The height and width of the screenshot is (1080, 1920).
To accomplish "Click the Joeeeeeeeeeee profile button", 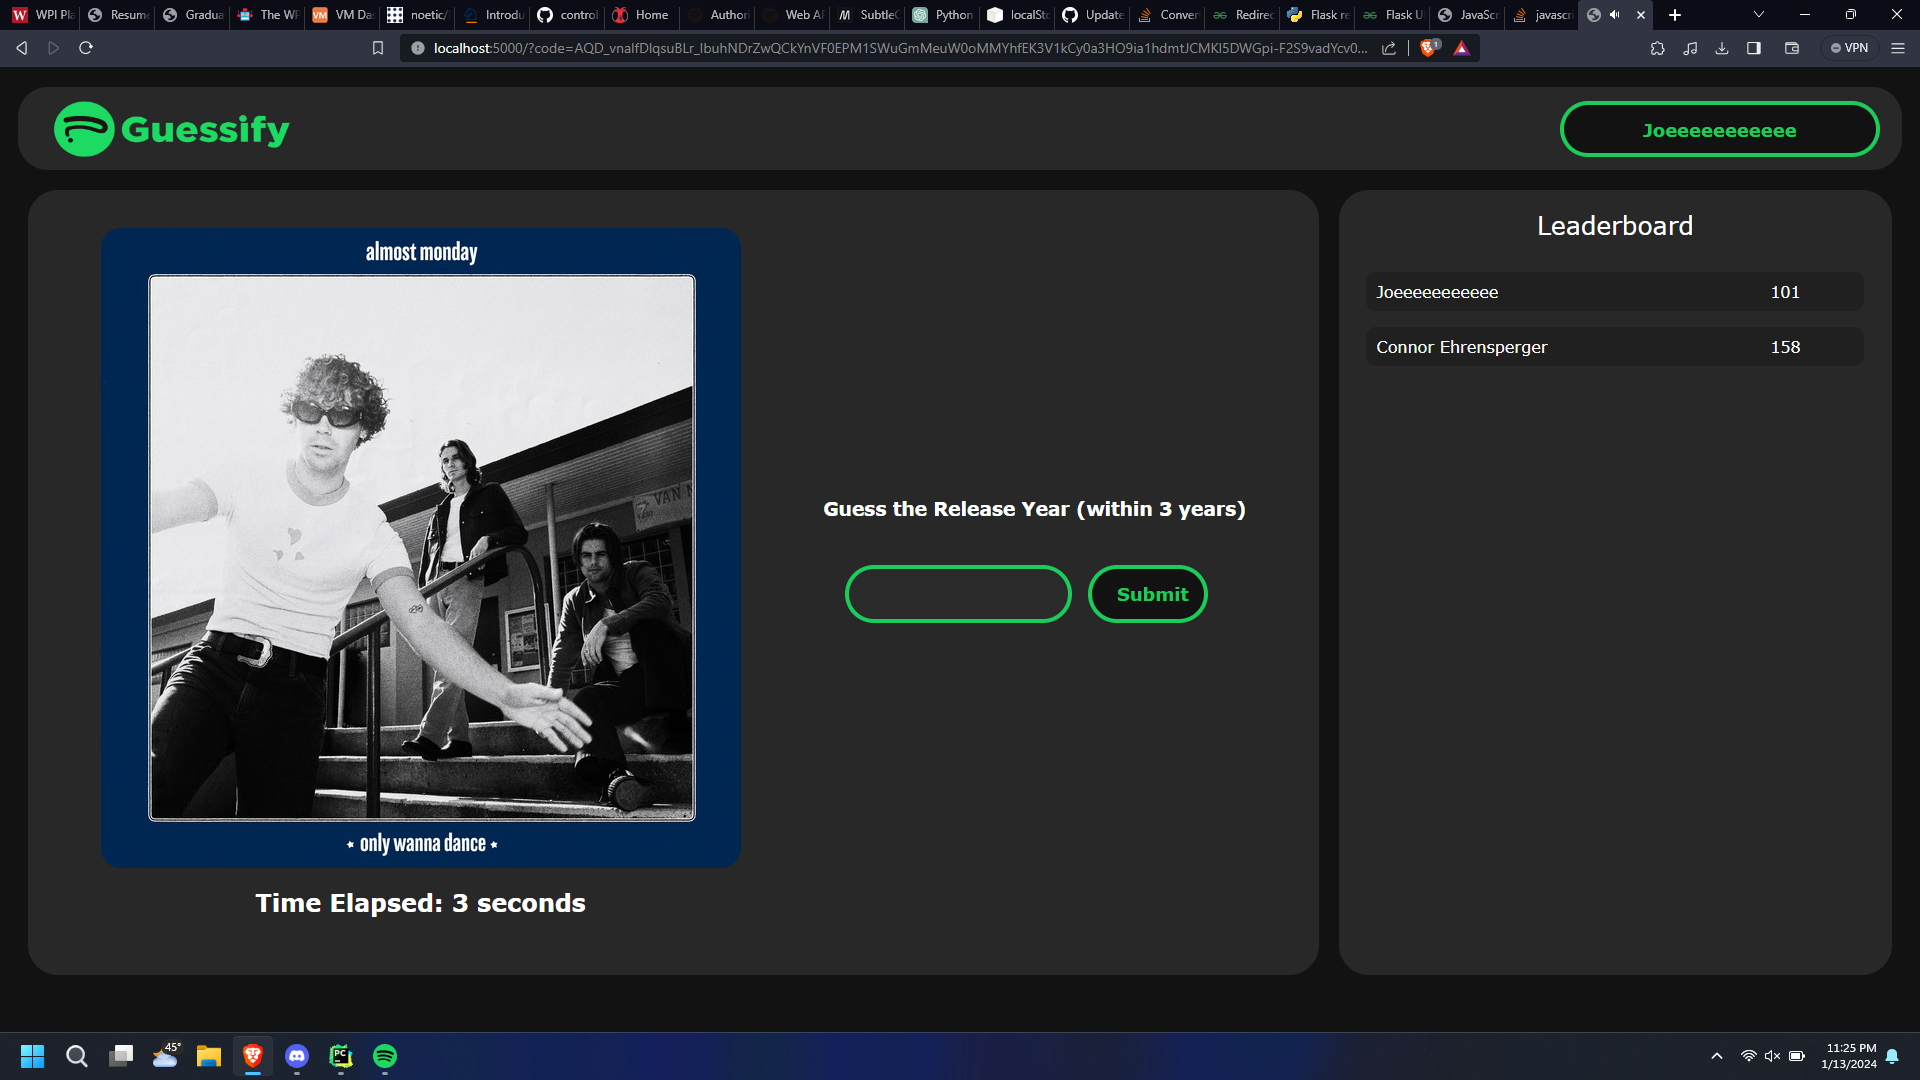I will [x=1719, y=130].
